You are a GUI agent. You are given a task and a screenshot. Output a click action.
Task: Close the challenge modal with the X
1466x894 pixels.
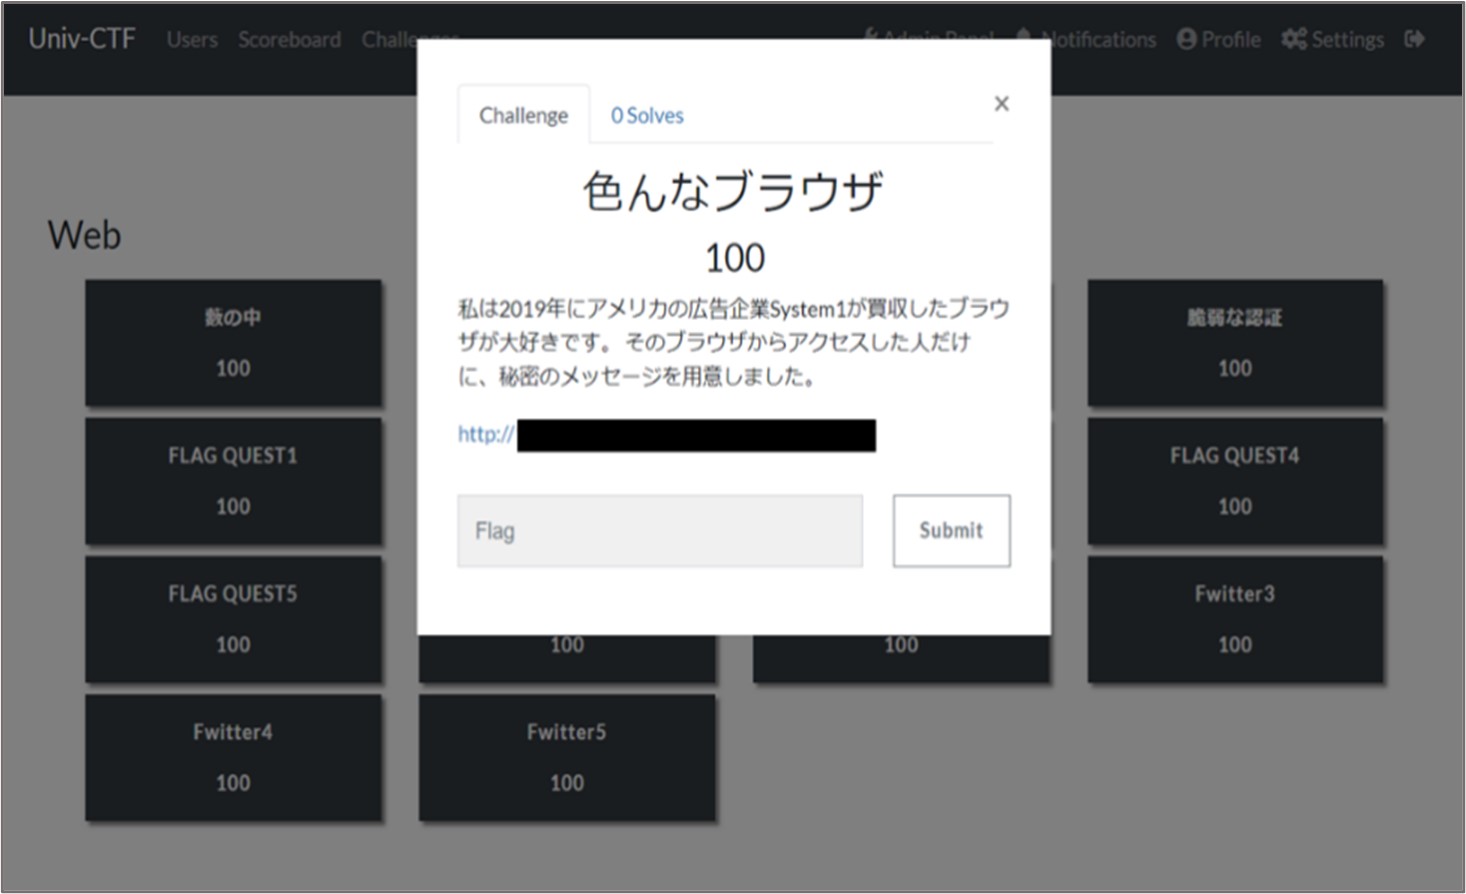pos(1001,103)
